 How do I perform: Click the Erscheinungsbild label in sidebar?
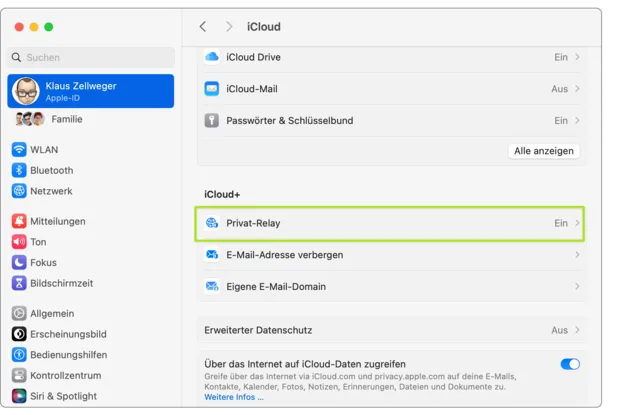coord(68,334)
